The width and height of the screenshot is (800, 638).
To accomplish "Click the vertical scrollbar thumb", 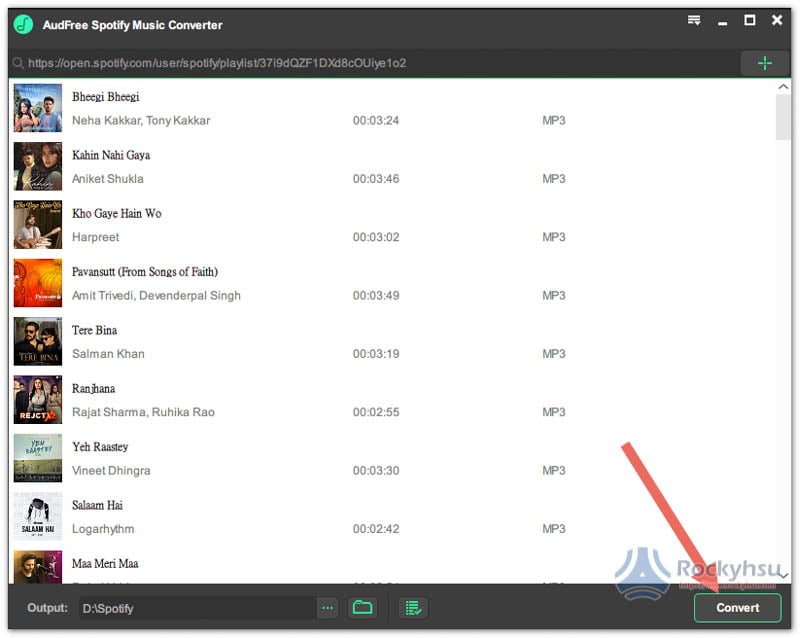I will (783, 117).
